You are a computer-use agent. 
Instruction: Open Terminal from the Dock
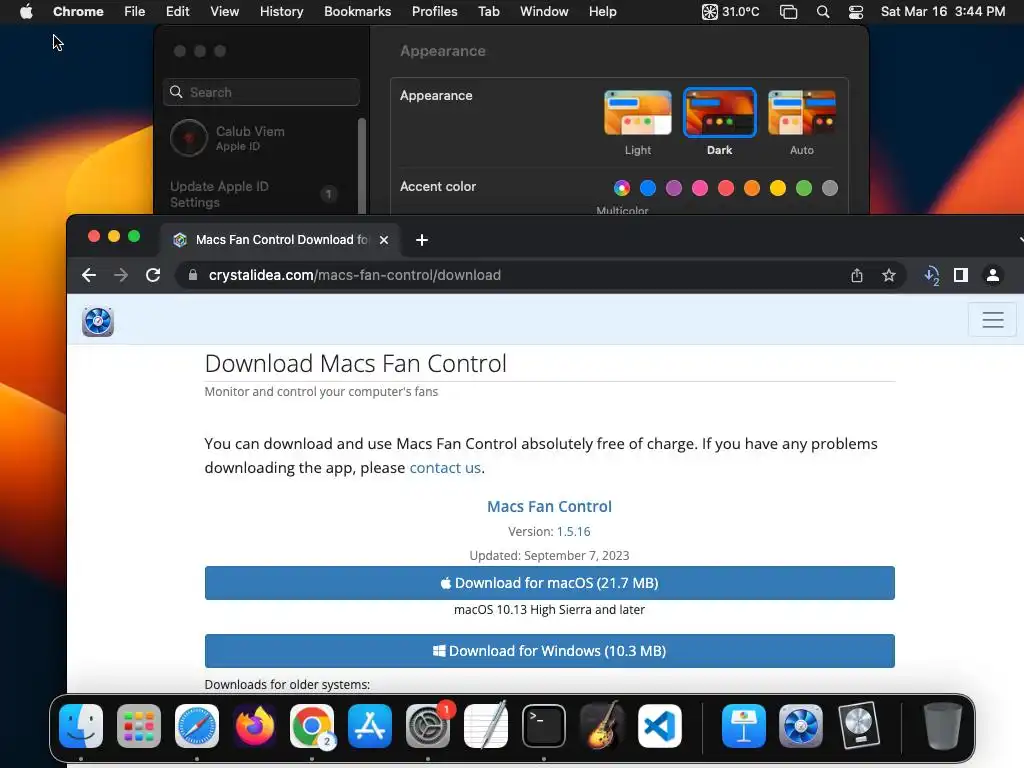[543, 726]
